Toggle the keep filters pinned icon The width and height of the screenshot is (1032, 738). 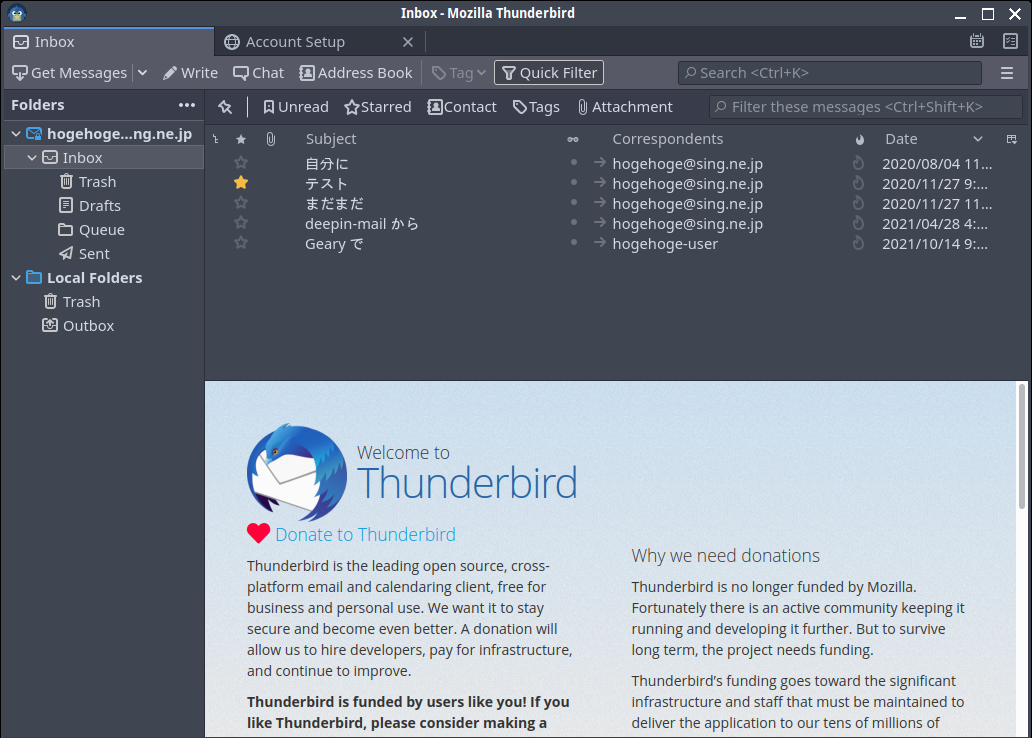pyautogui.click(x=225, y=107)
